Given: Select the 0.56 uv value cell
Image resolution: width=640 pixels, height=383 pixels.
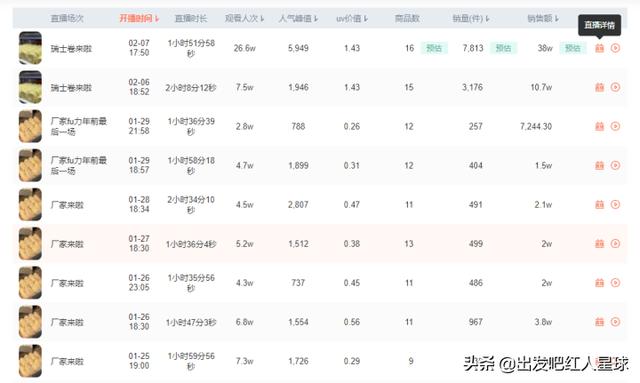Looking at the screenshot, I should pyautogui.click(x=352, y=322).
